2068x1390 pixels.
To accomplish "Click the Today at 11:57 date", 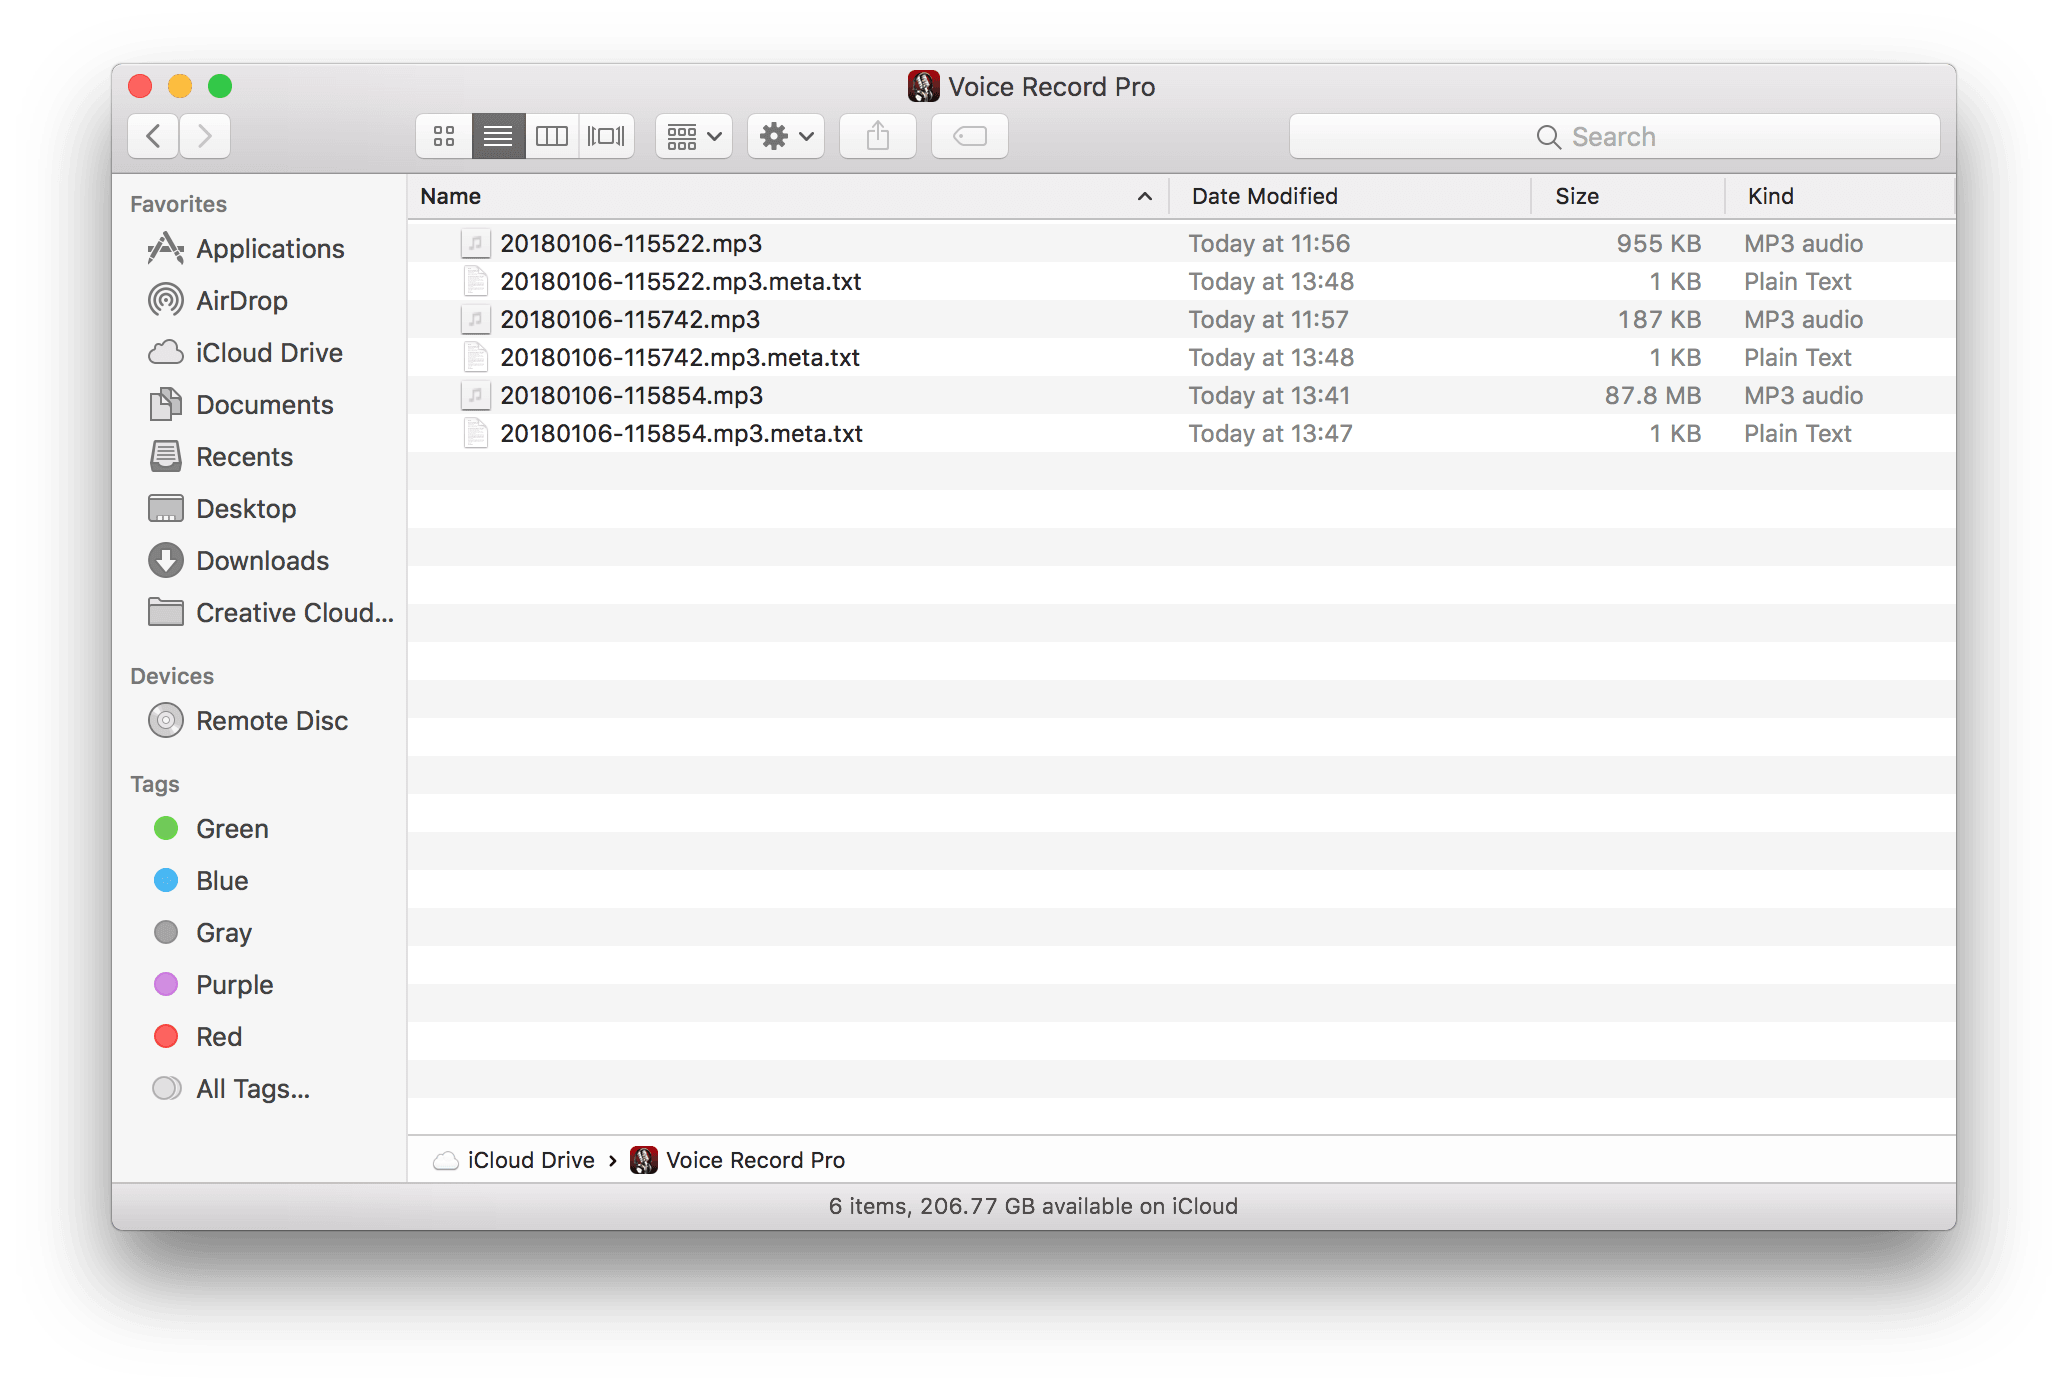I will point(1268,319).
